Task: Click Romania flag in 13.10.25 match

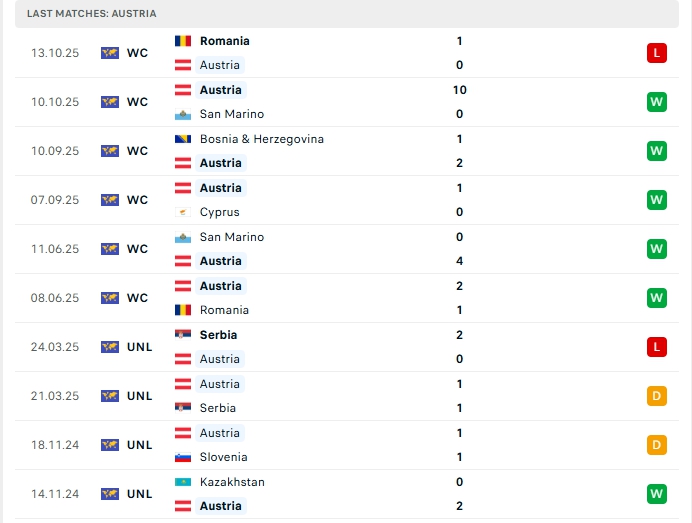Action: [x=183, y=41]
